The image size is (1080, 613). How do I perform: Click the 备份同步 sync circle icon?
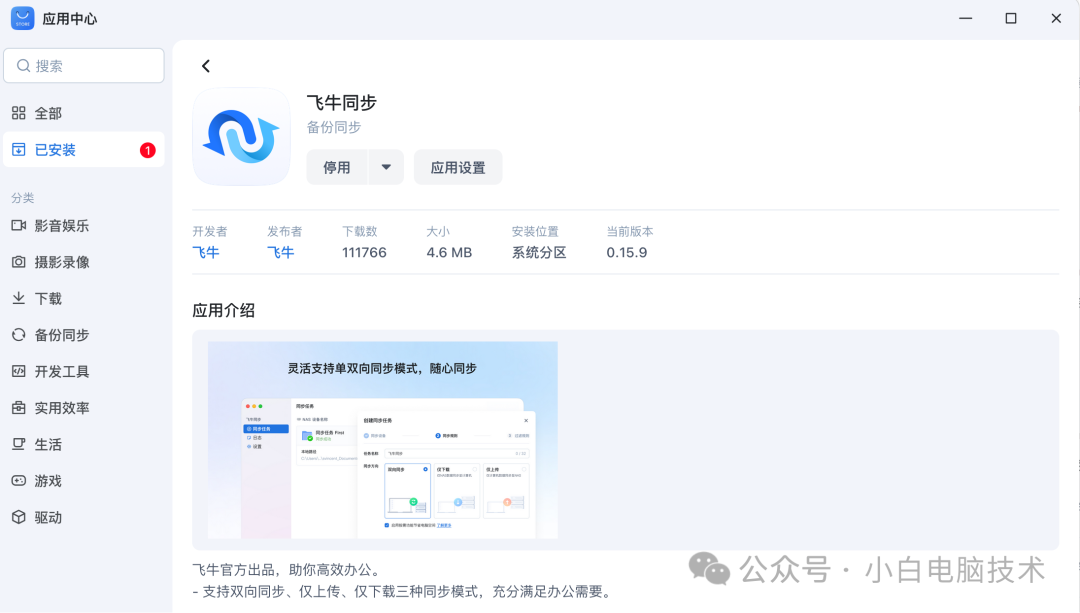[19, 335]
